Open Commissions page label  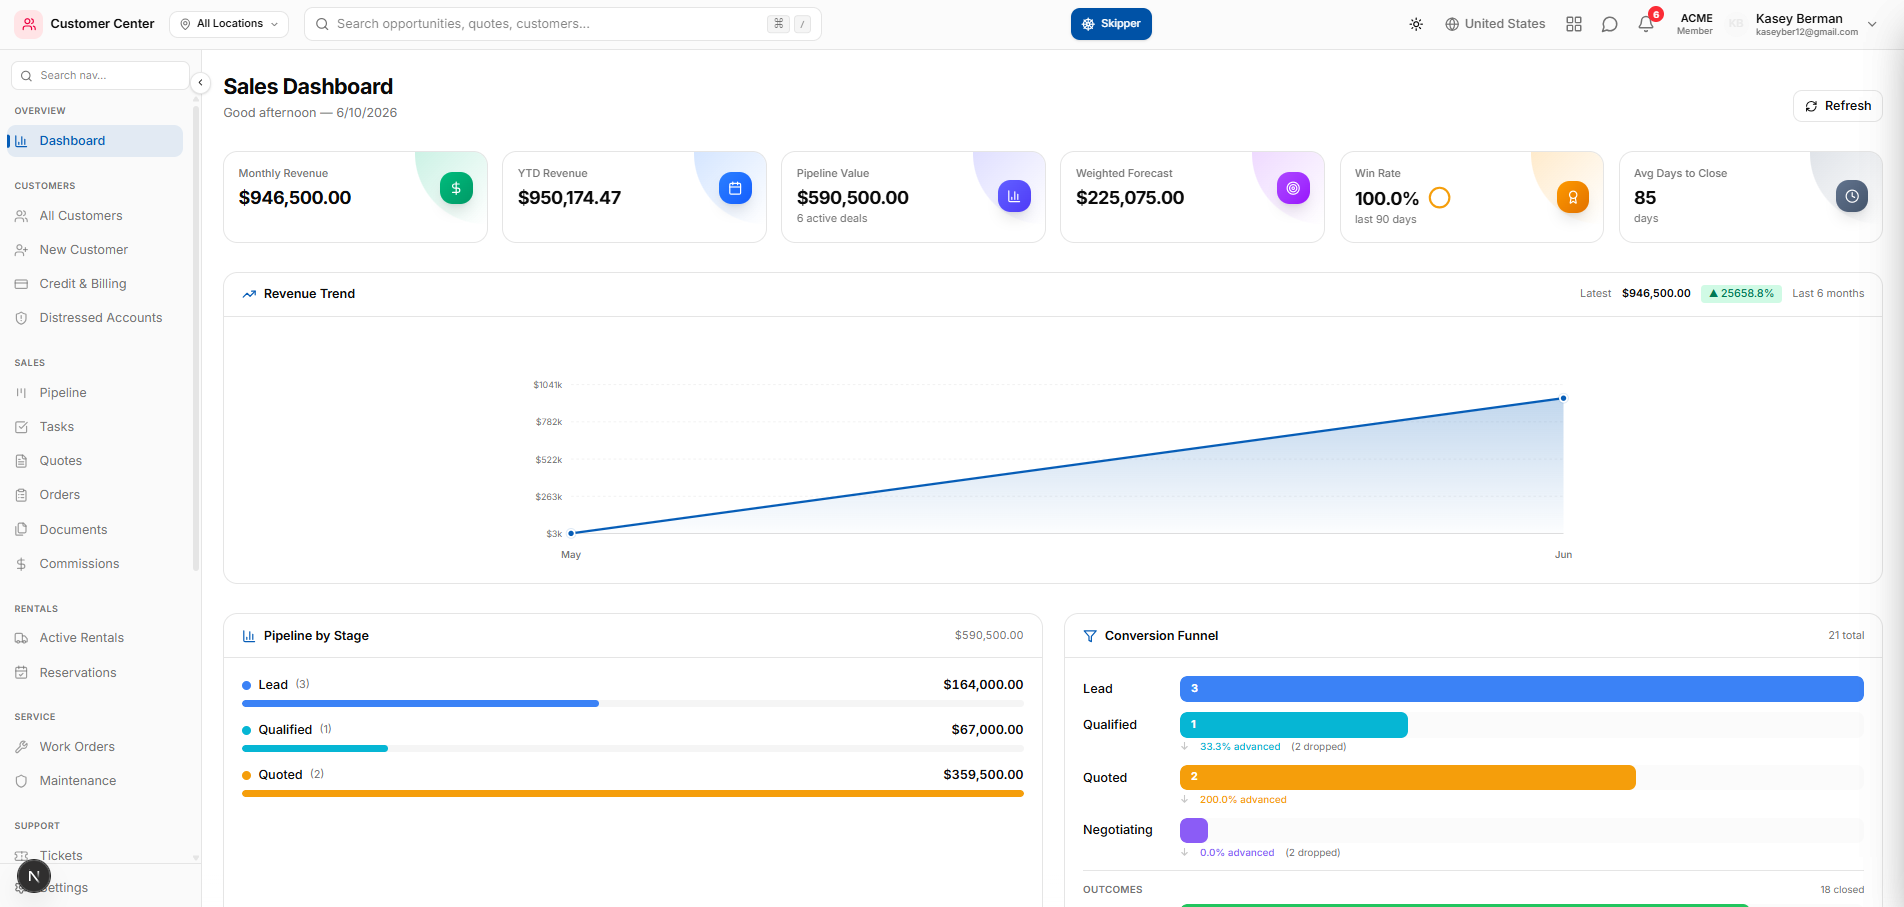tap(79, 564)
